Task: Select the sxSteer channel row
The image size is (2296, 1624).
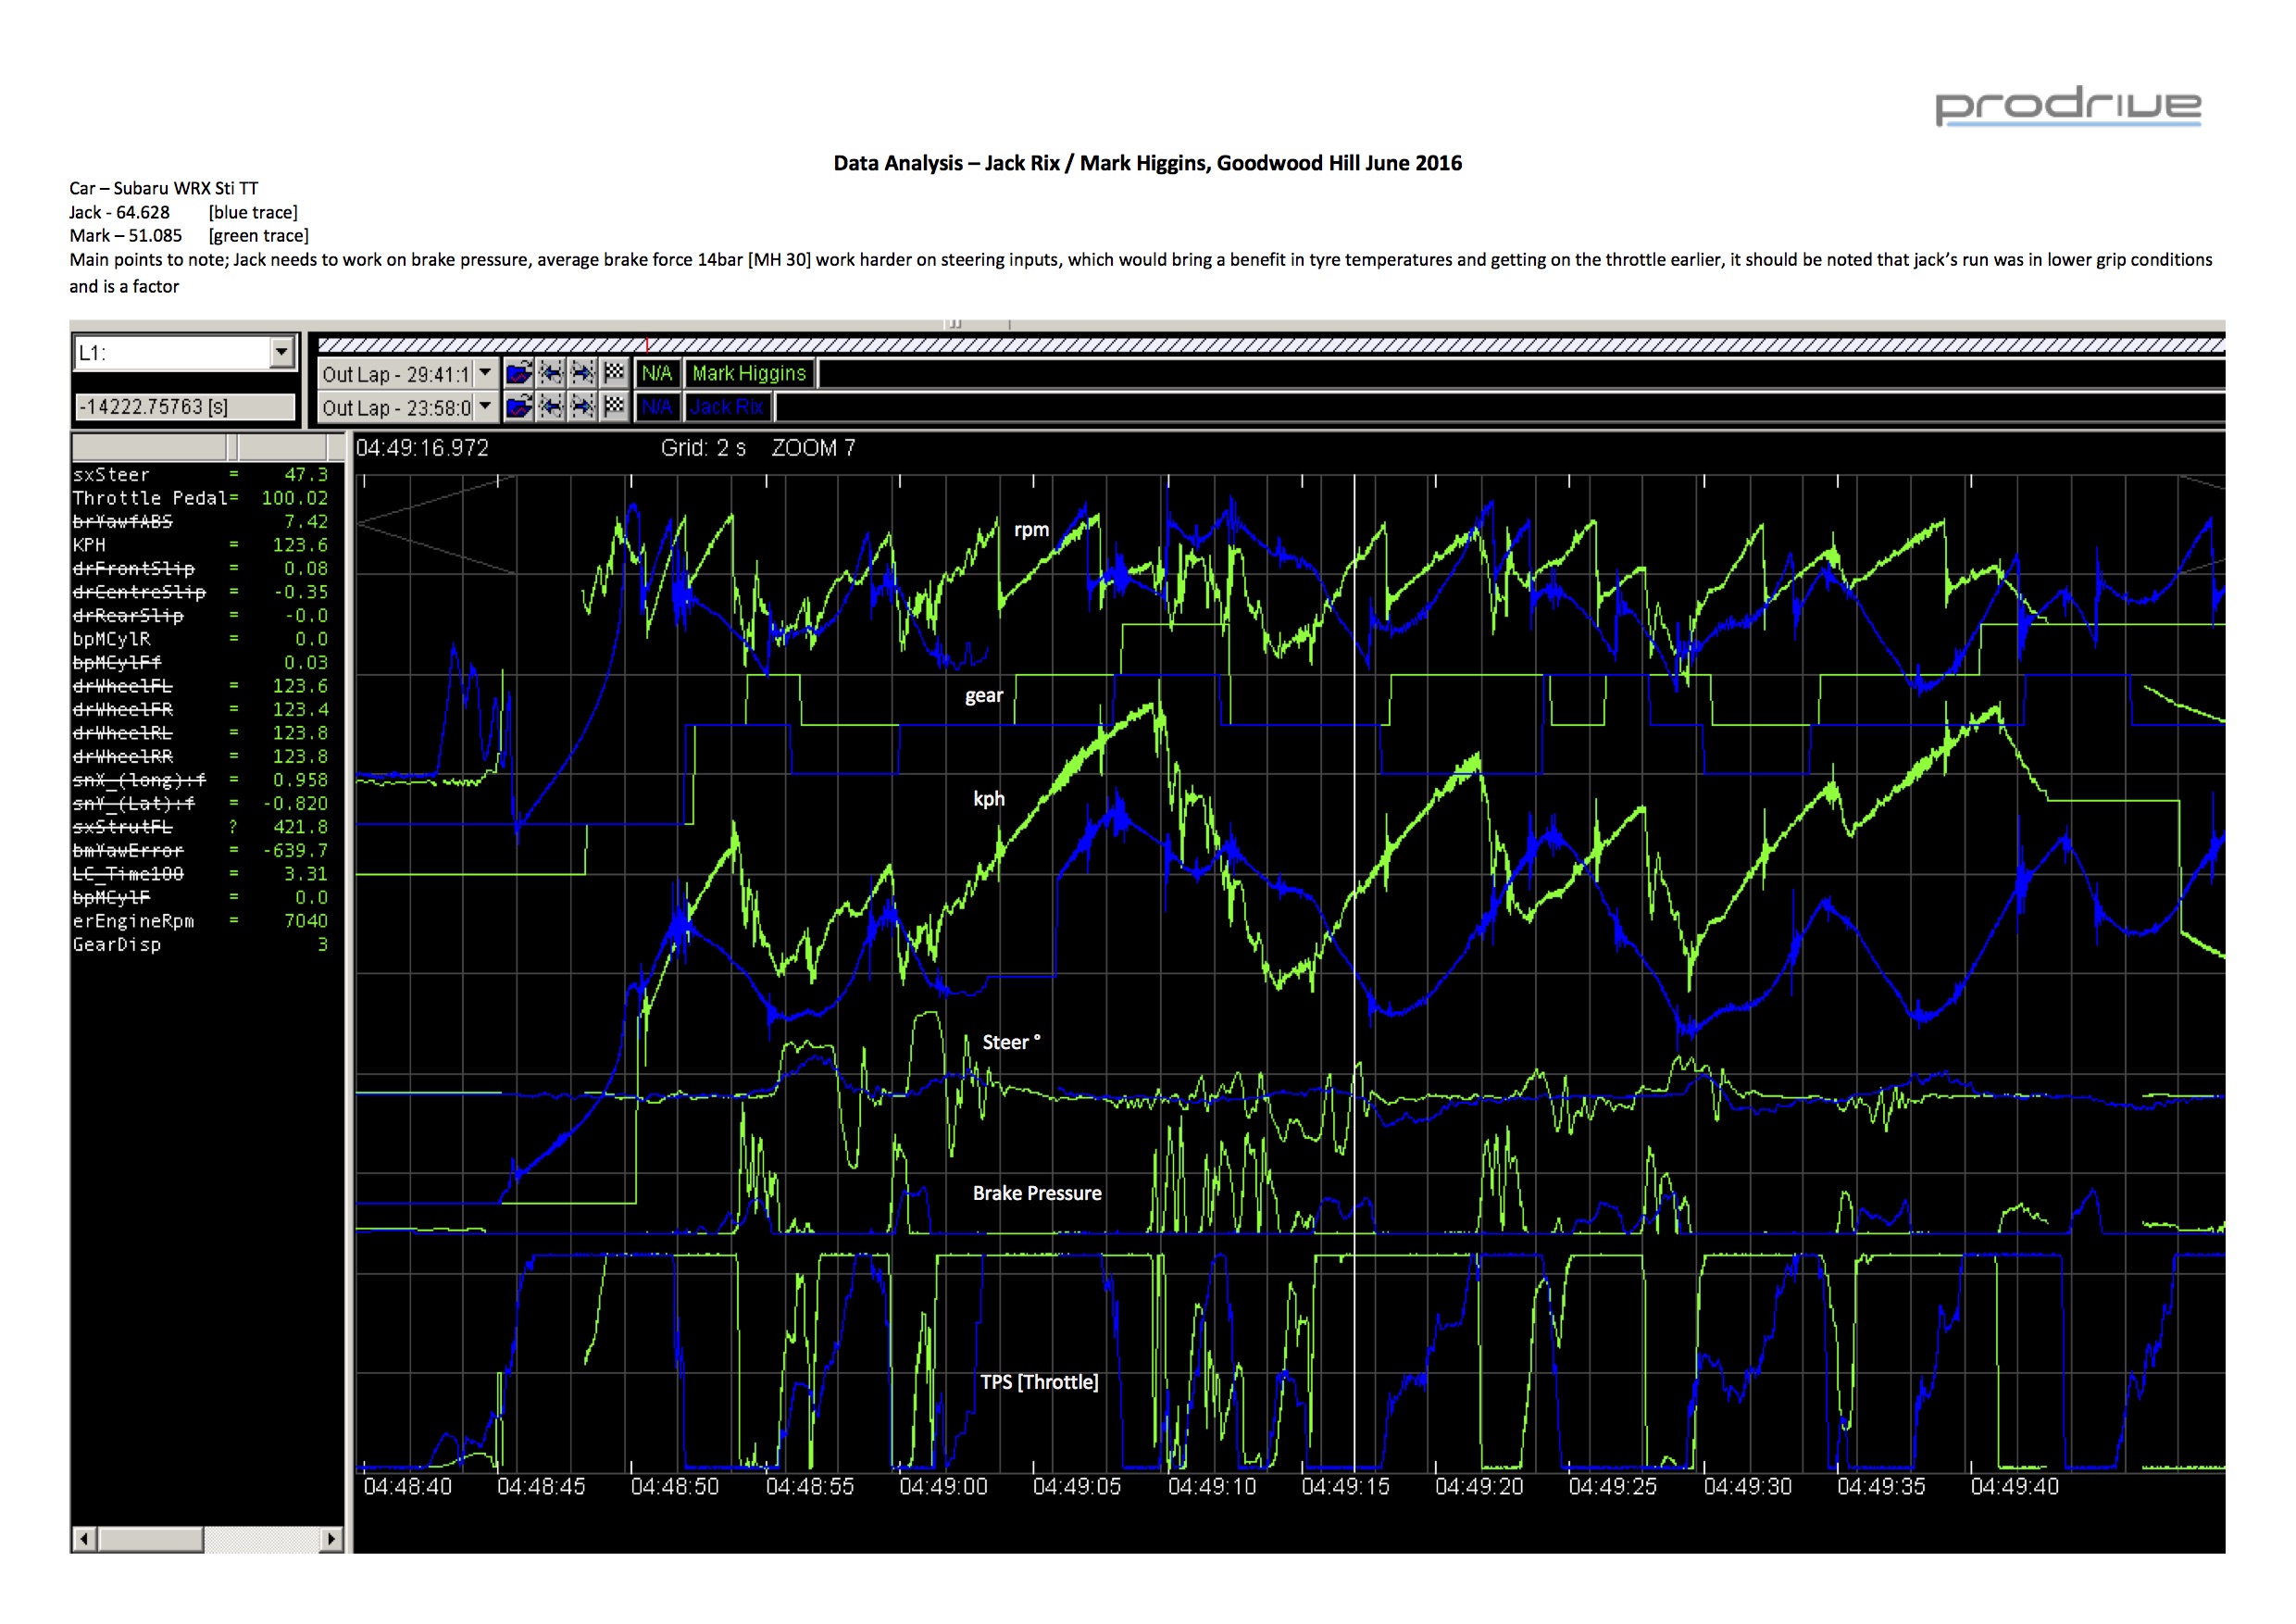Action: [x=200, y=475]
